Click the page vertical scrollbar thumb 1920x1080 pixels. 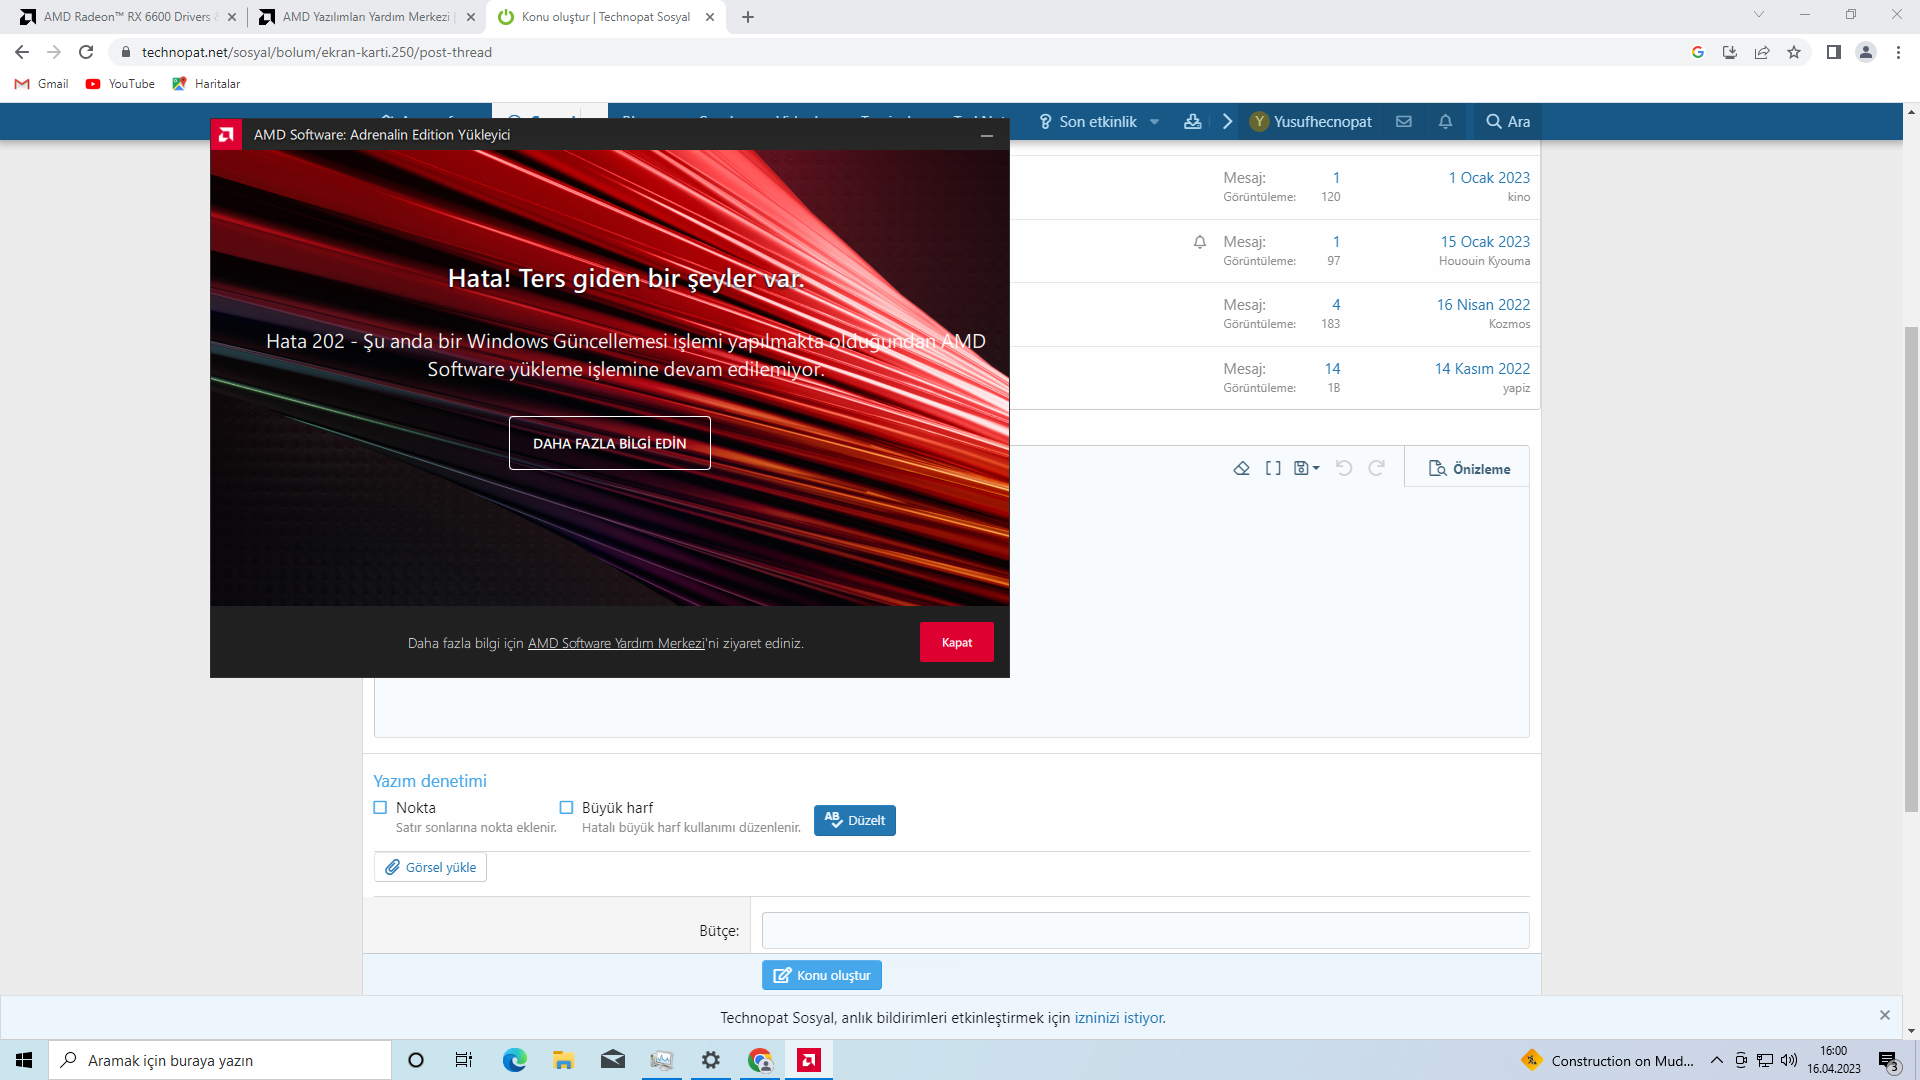(1911, 570)
